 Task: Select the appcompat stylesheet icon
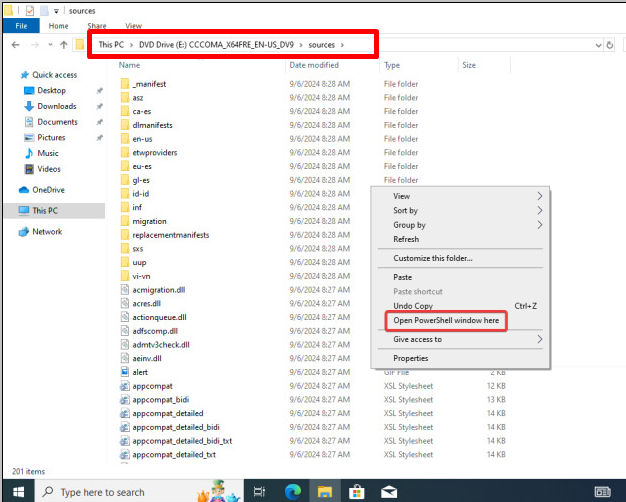coord(125,386)
